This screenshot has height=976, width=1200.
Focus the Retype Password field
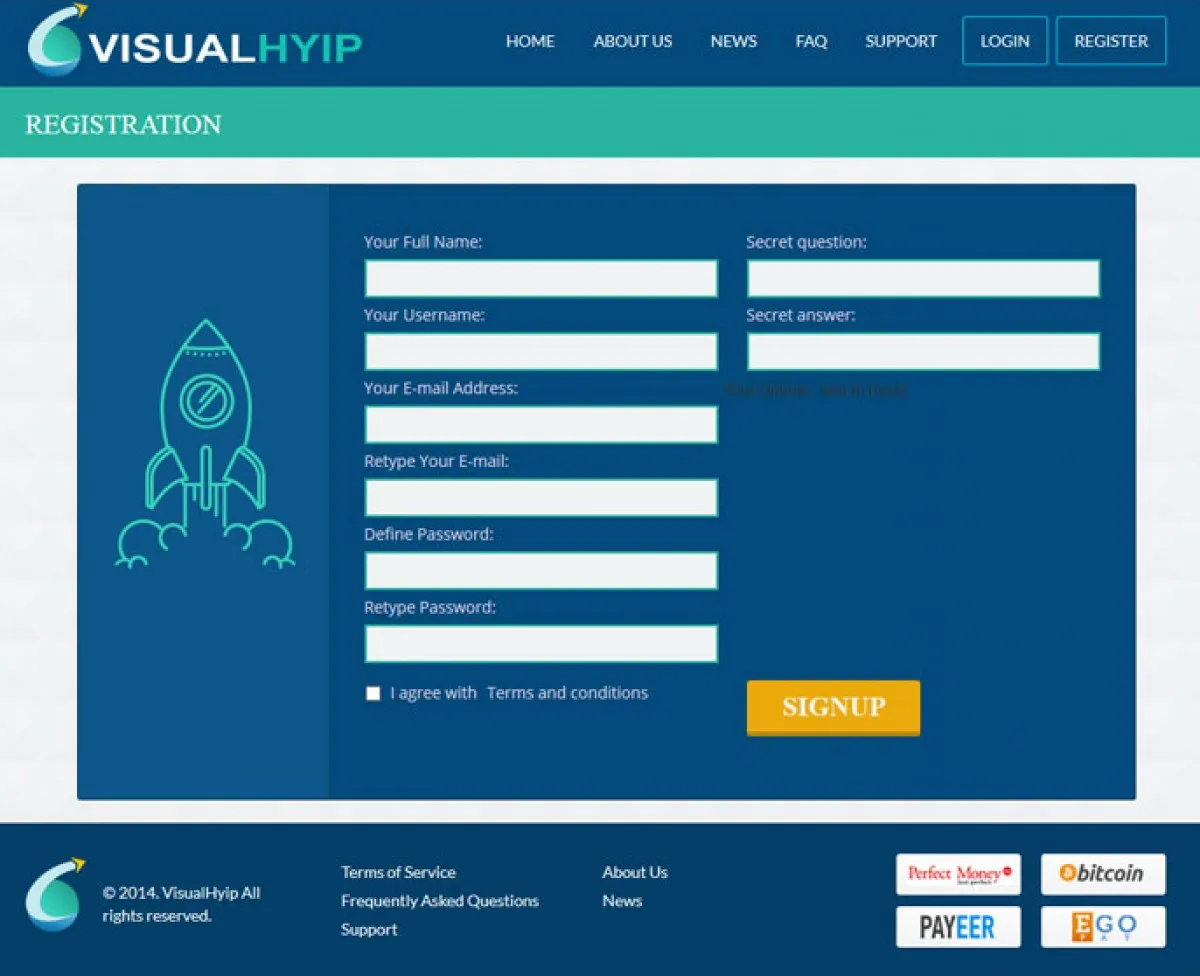click(x=541, y=643)
